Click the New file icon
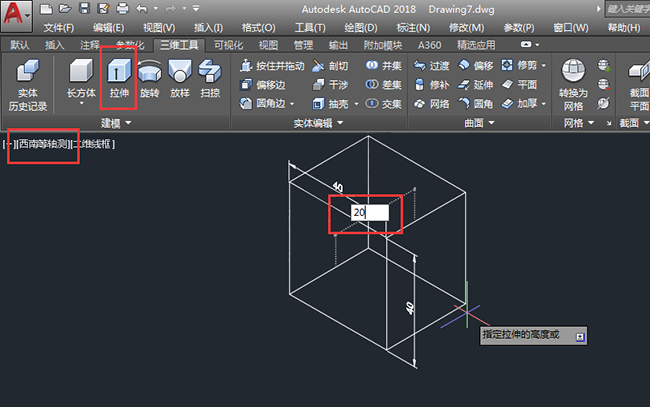Screen dimensions: 650x407 46,9
